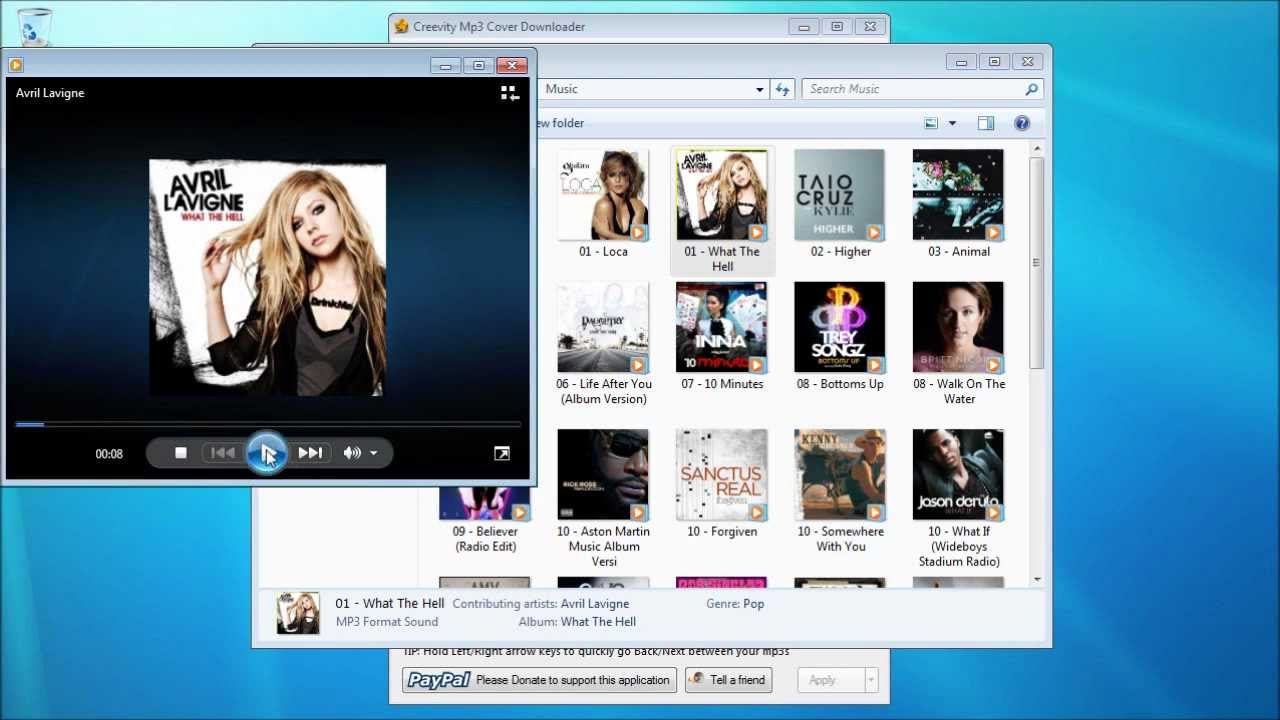This screenshot has height=720, width=1280.
Task: Maximize the media player window
Action: coord(479,65)
